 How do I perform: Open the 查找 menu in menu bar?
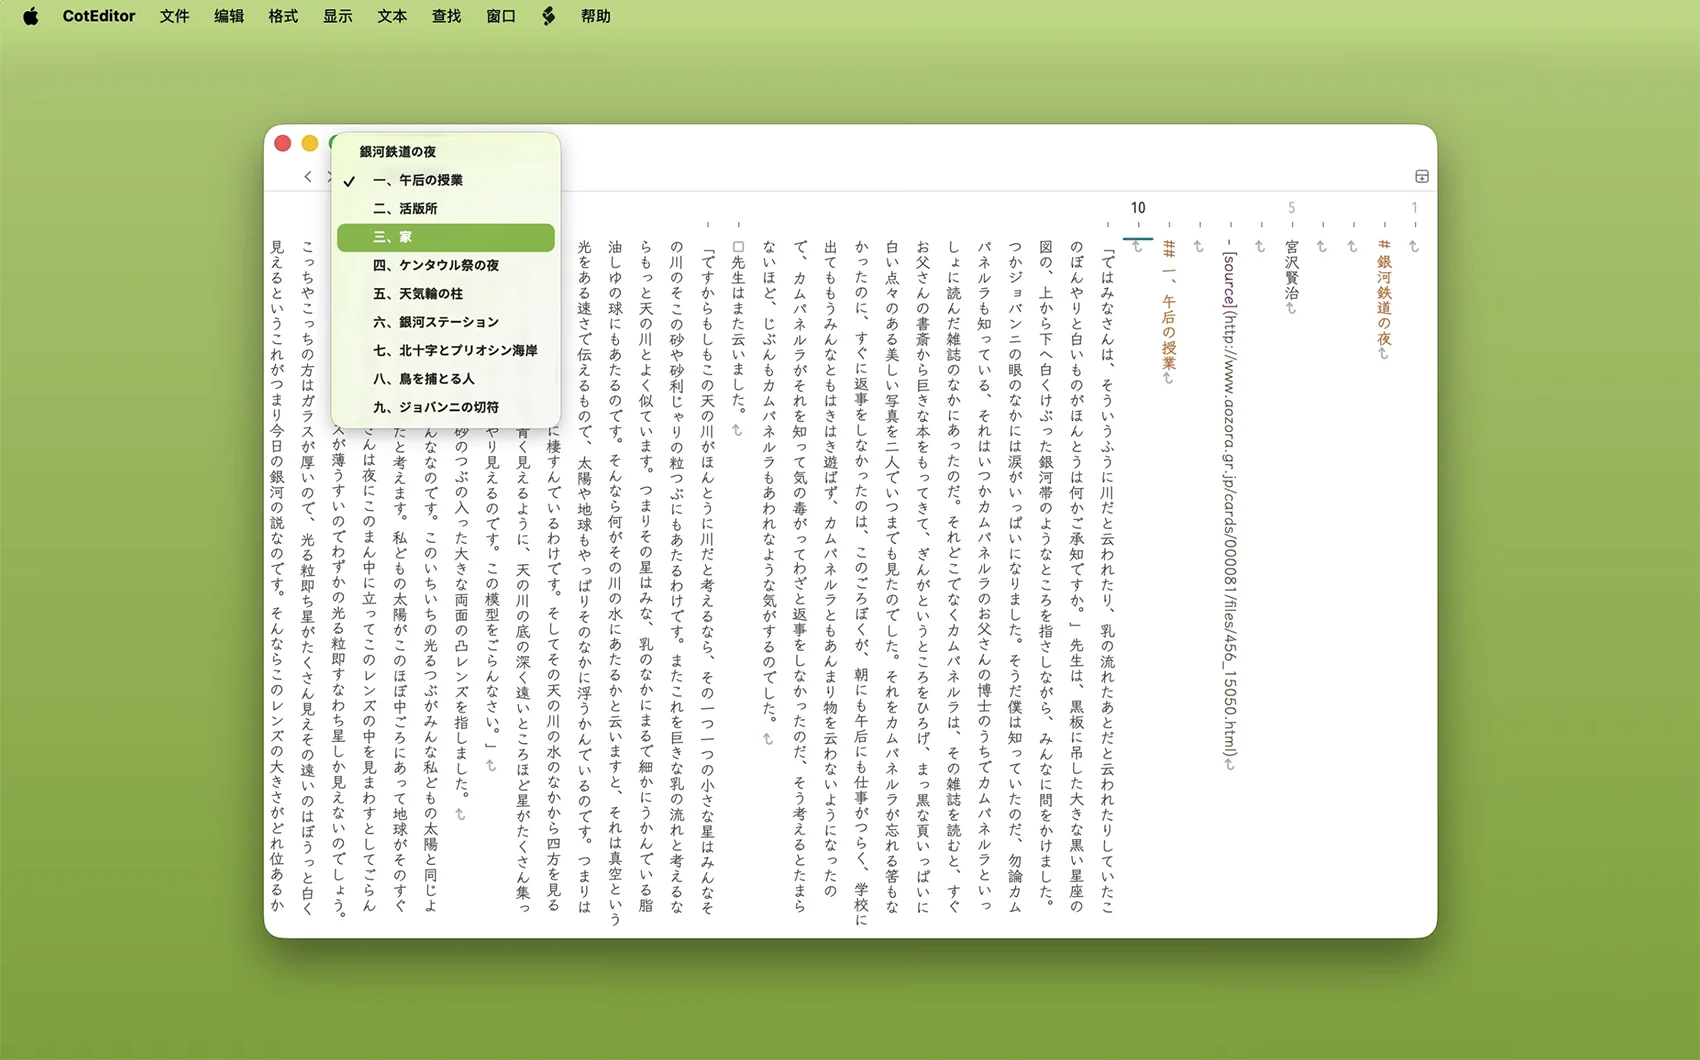446,16
